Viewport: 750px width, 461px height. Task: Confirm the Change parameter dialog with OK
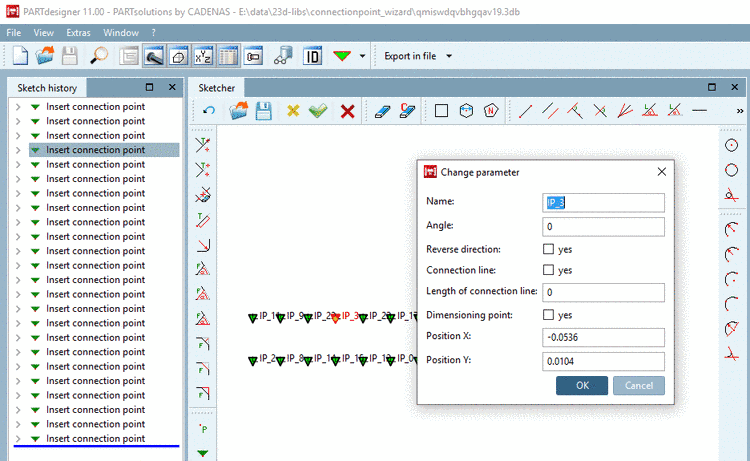582,385
